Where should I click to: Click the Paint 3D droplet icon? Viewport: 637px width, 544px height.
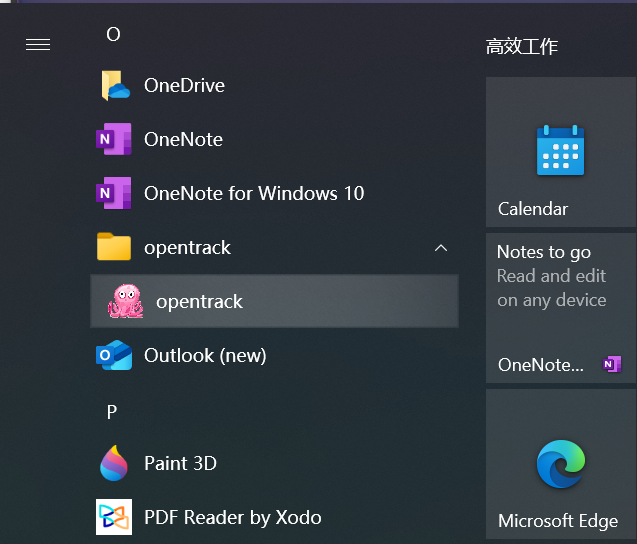coord(114,463)
